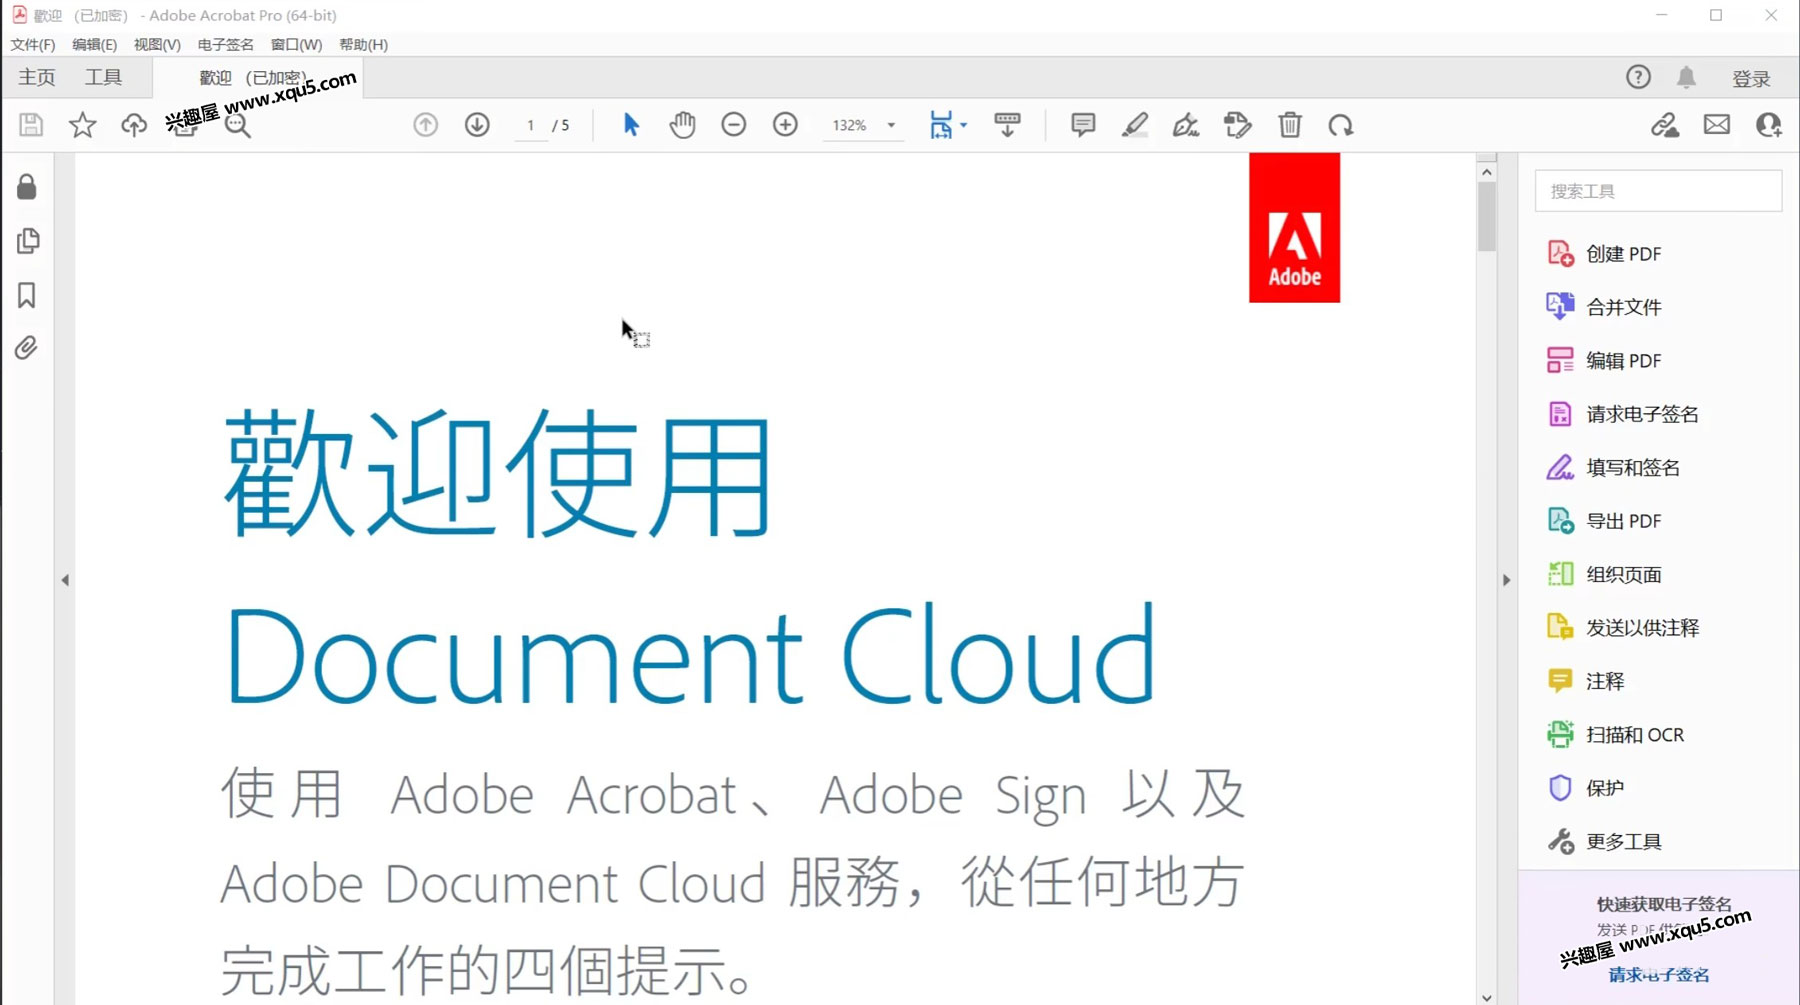
Task: Zoom out with minus icon
Action: click(x=734, y=125)
